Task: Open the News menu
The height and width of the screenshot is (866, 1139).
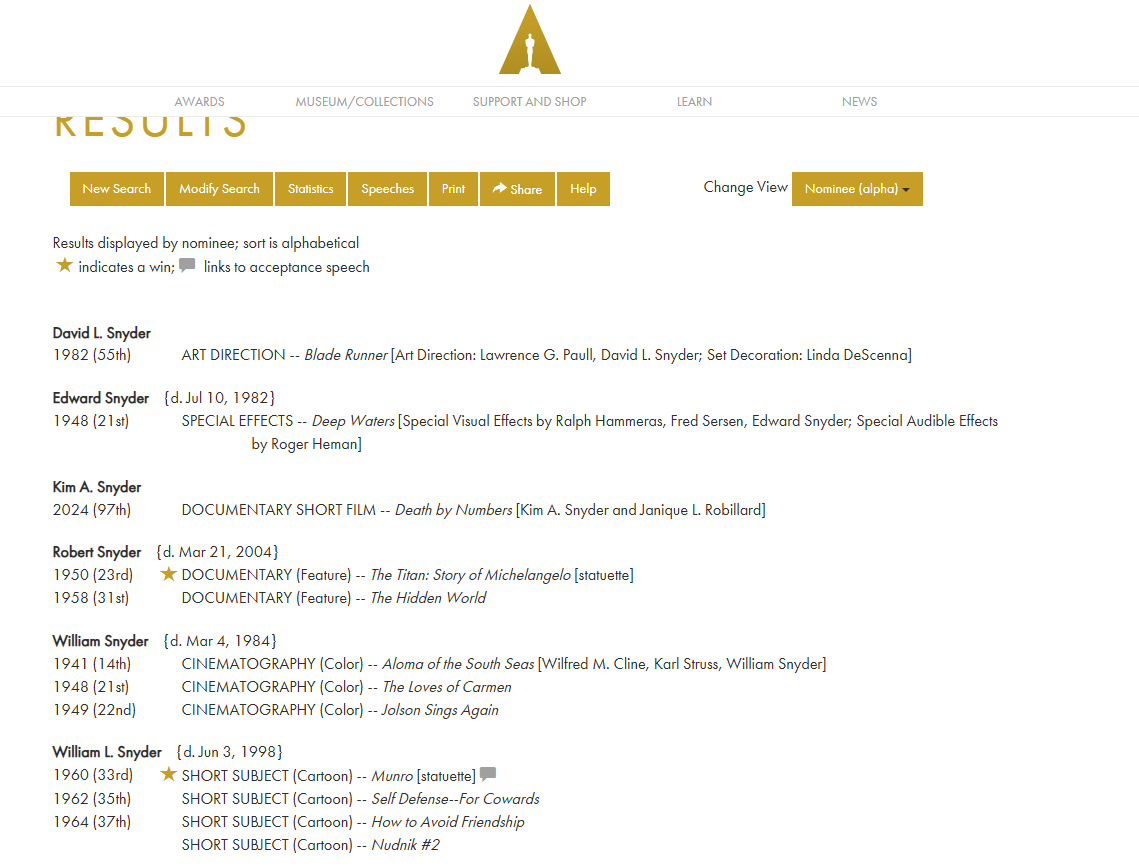Action: coord(859,102)
